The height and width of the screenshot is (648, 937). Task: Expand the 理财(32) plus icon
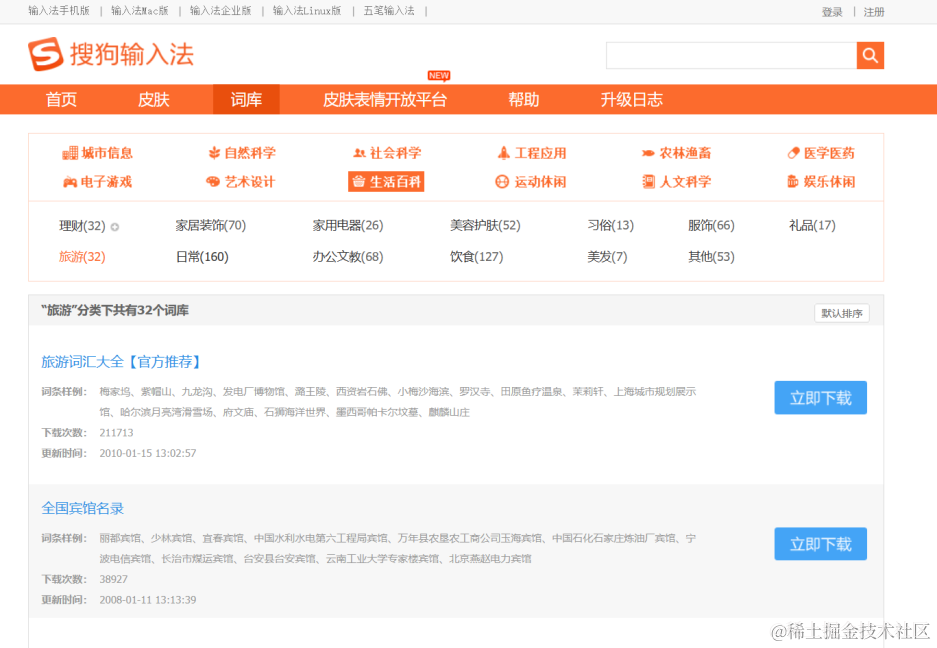tap(115, 227)
